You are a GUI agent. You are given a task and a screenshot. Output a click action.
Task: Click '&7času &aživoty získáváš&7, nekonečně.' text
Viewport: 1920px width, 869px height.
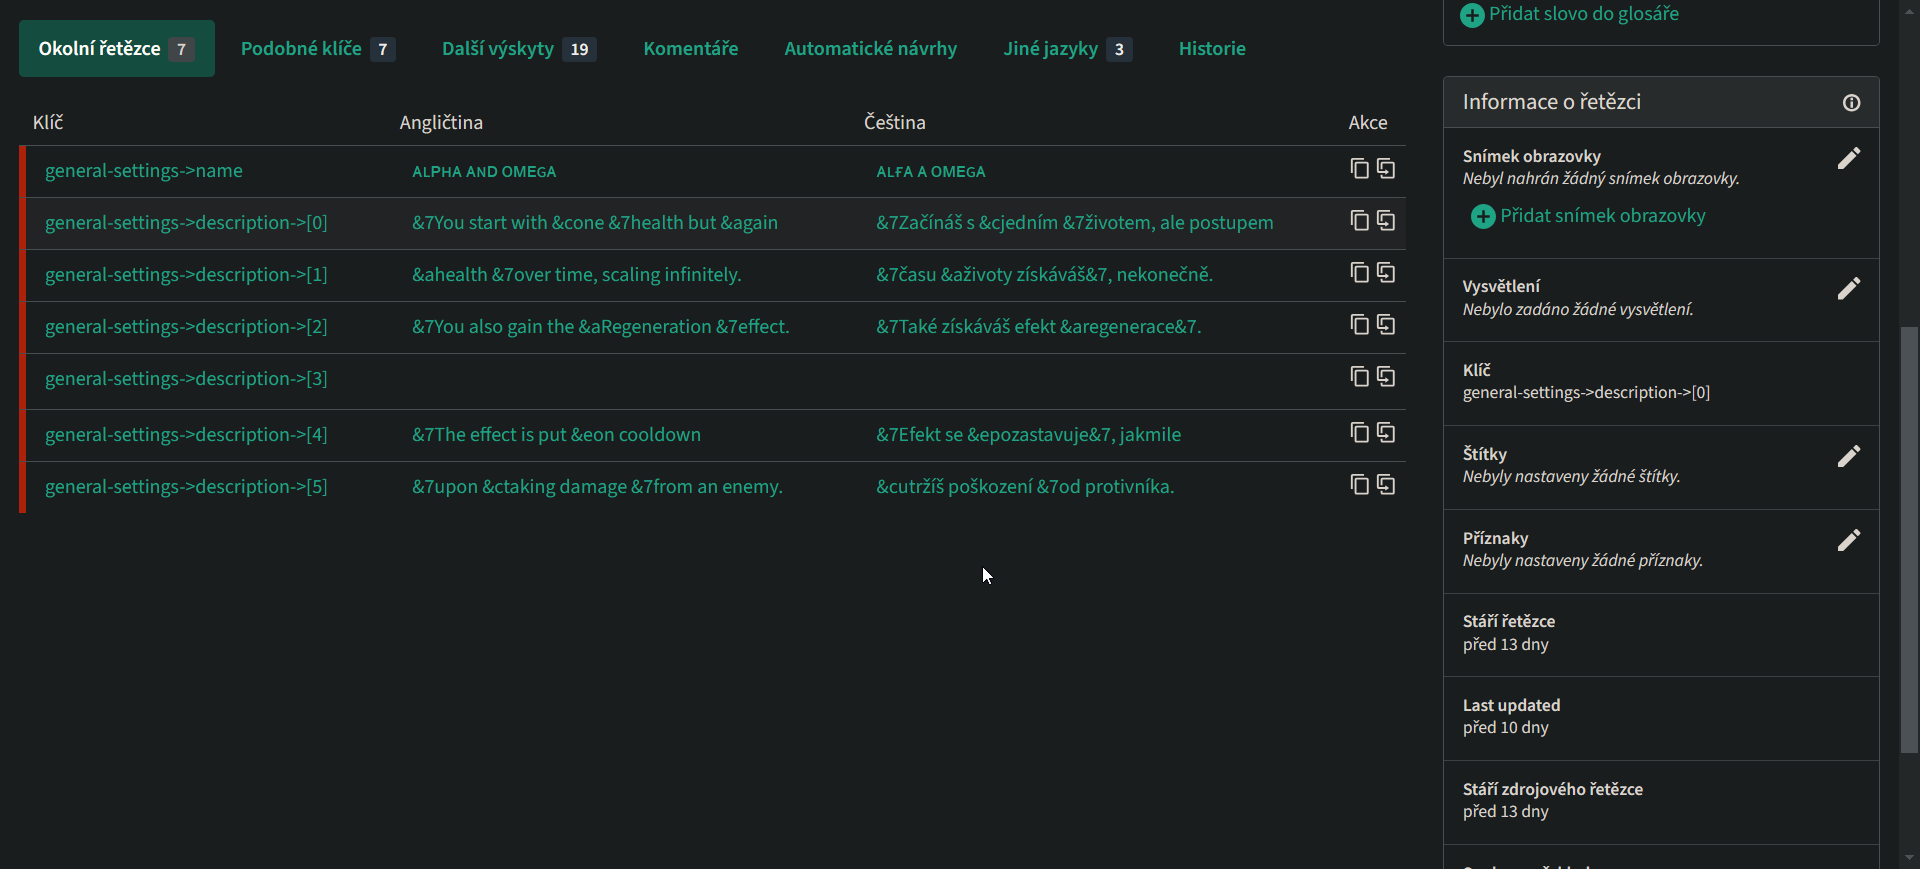[1045, 275]
